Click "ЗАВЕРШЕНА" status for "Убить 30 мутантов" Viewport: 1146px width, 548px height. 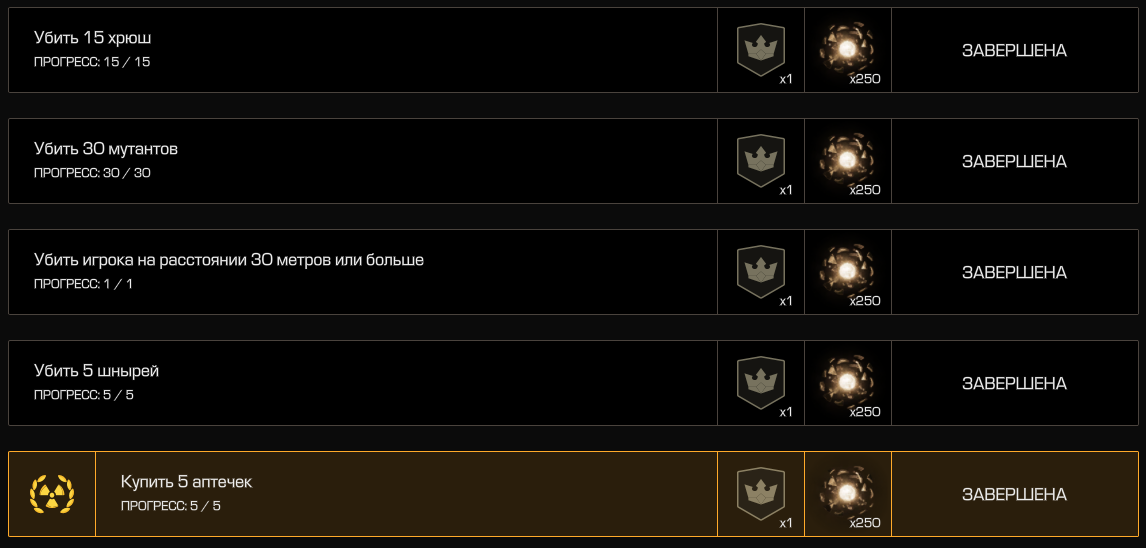pyautogui.click(x=1014, y=162)
